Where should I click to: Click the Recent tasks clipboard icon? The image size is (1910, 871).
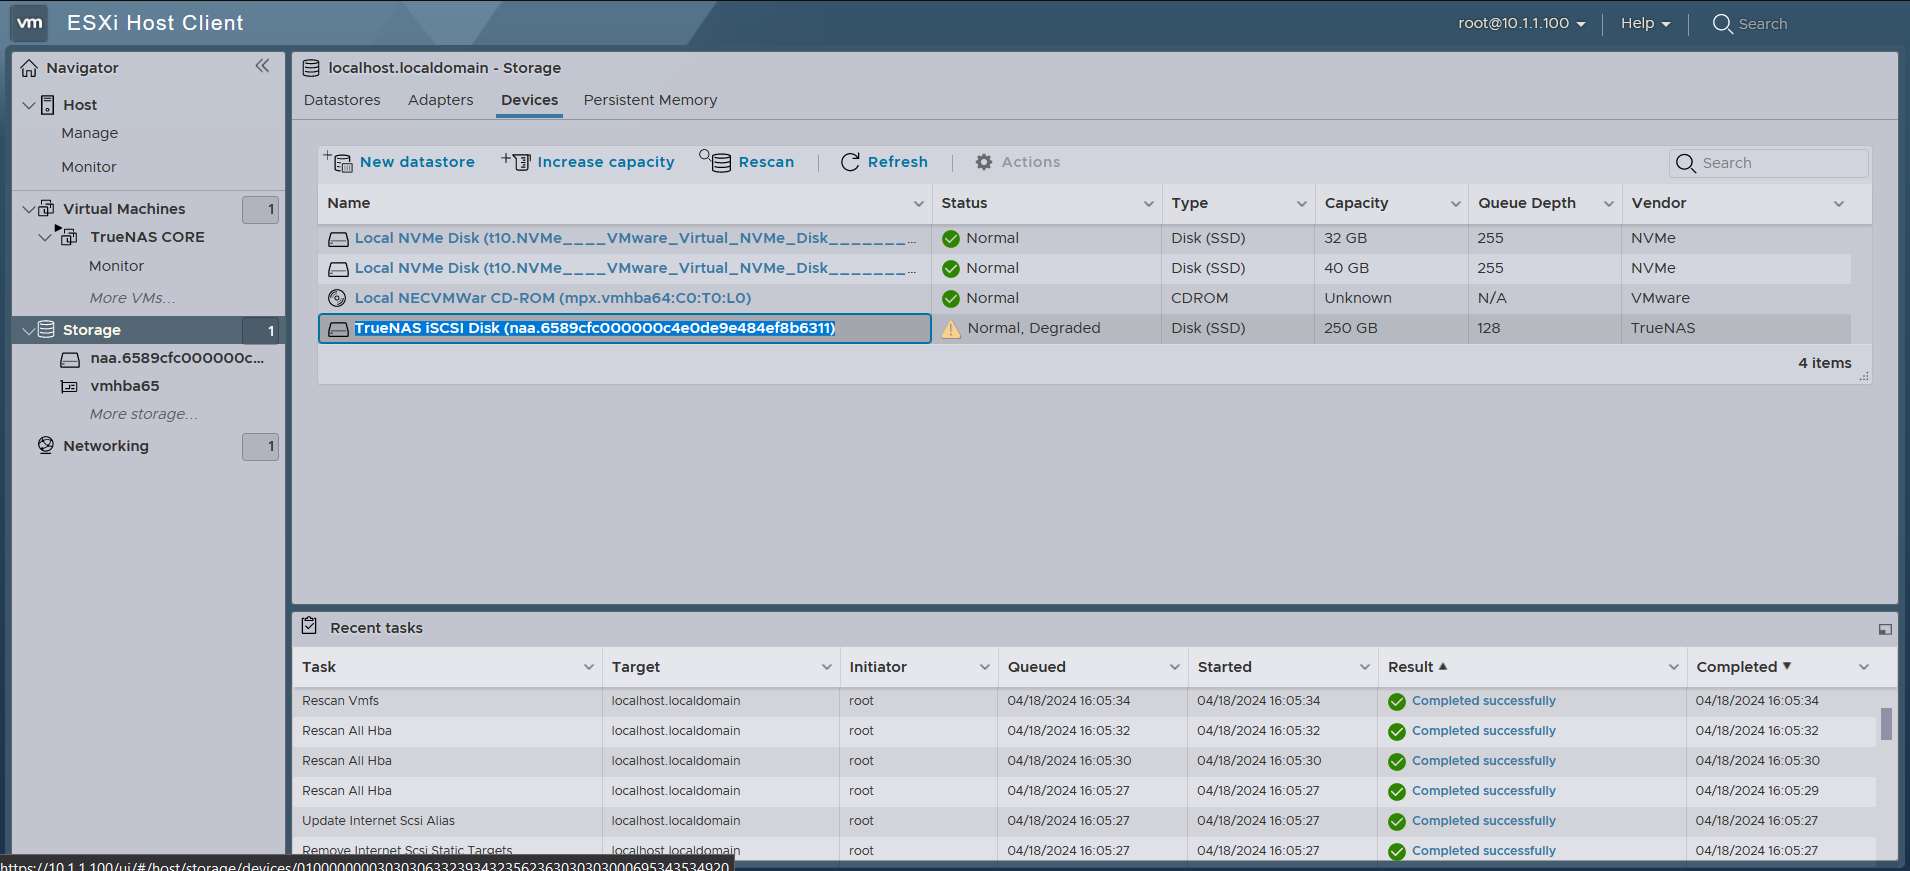[309, 626]
